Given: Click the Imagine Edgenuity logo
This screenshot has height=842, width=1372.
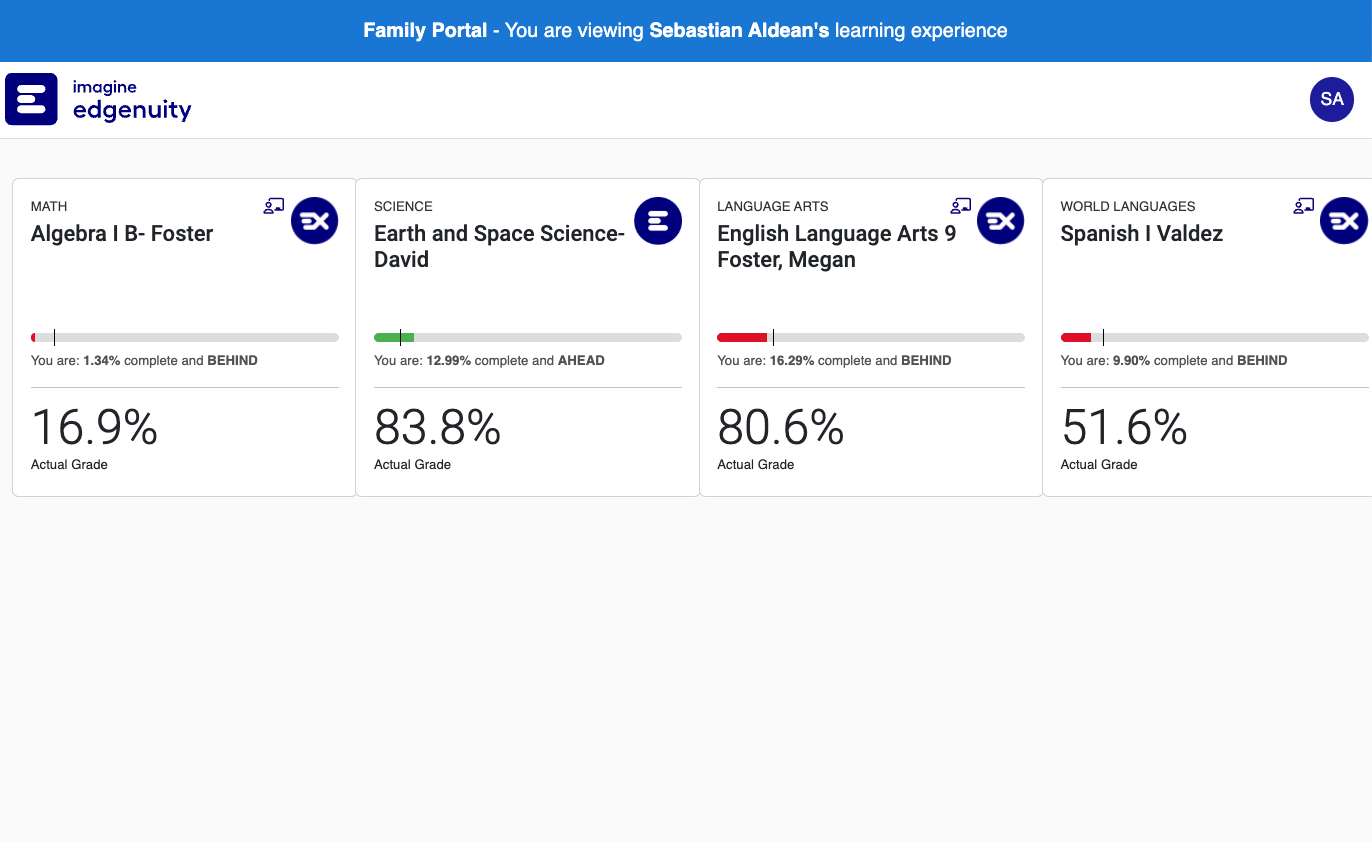Looking at the screenshot, I should pos(97,99).
